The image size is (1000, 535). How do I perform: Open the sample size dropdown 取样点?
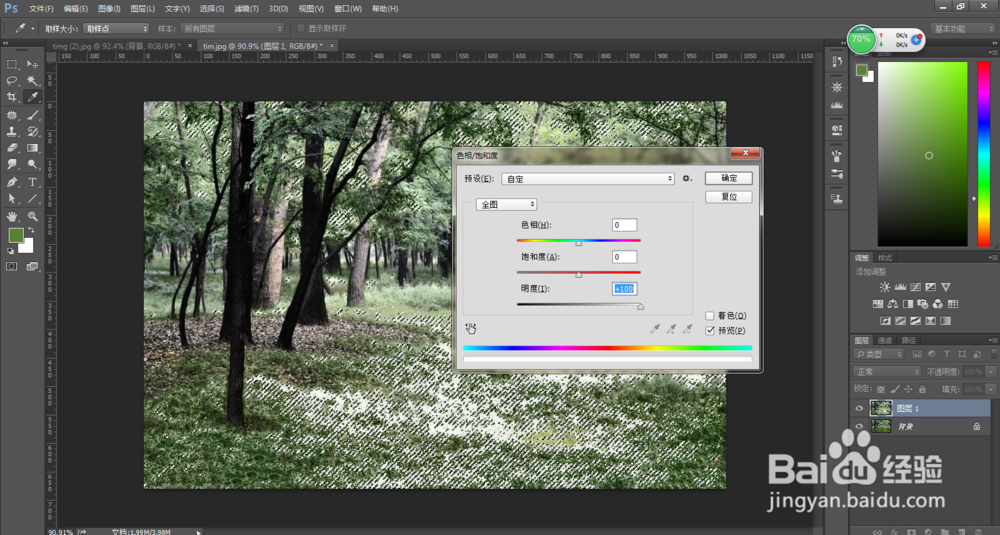coord(116,29)
